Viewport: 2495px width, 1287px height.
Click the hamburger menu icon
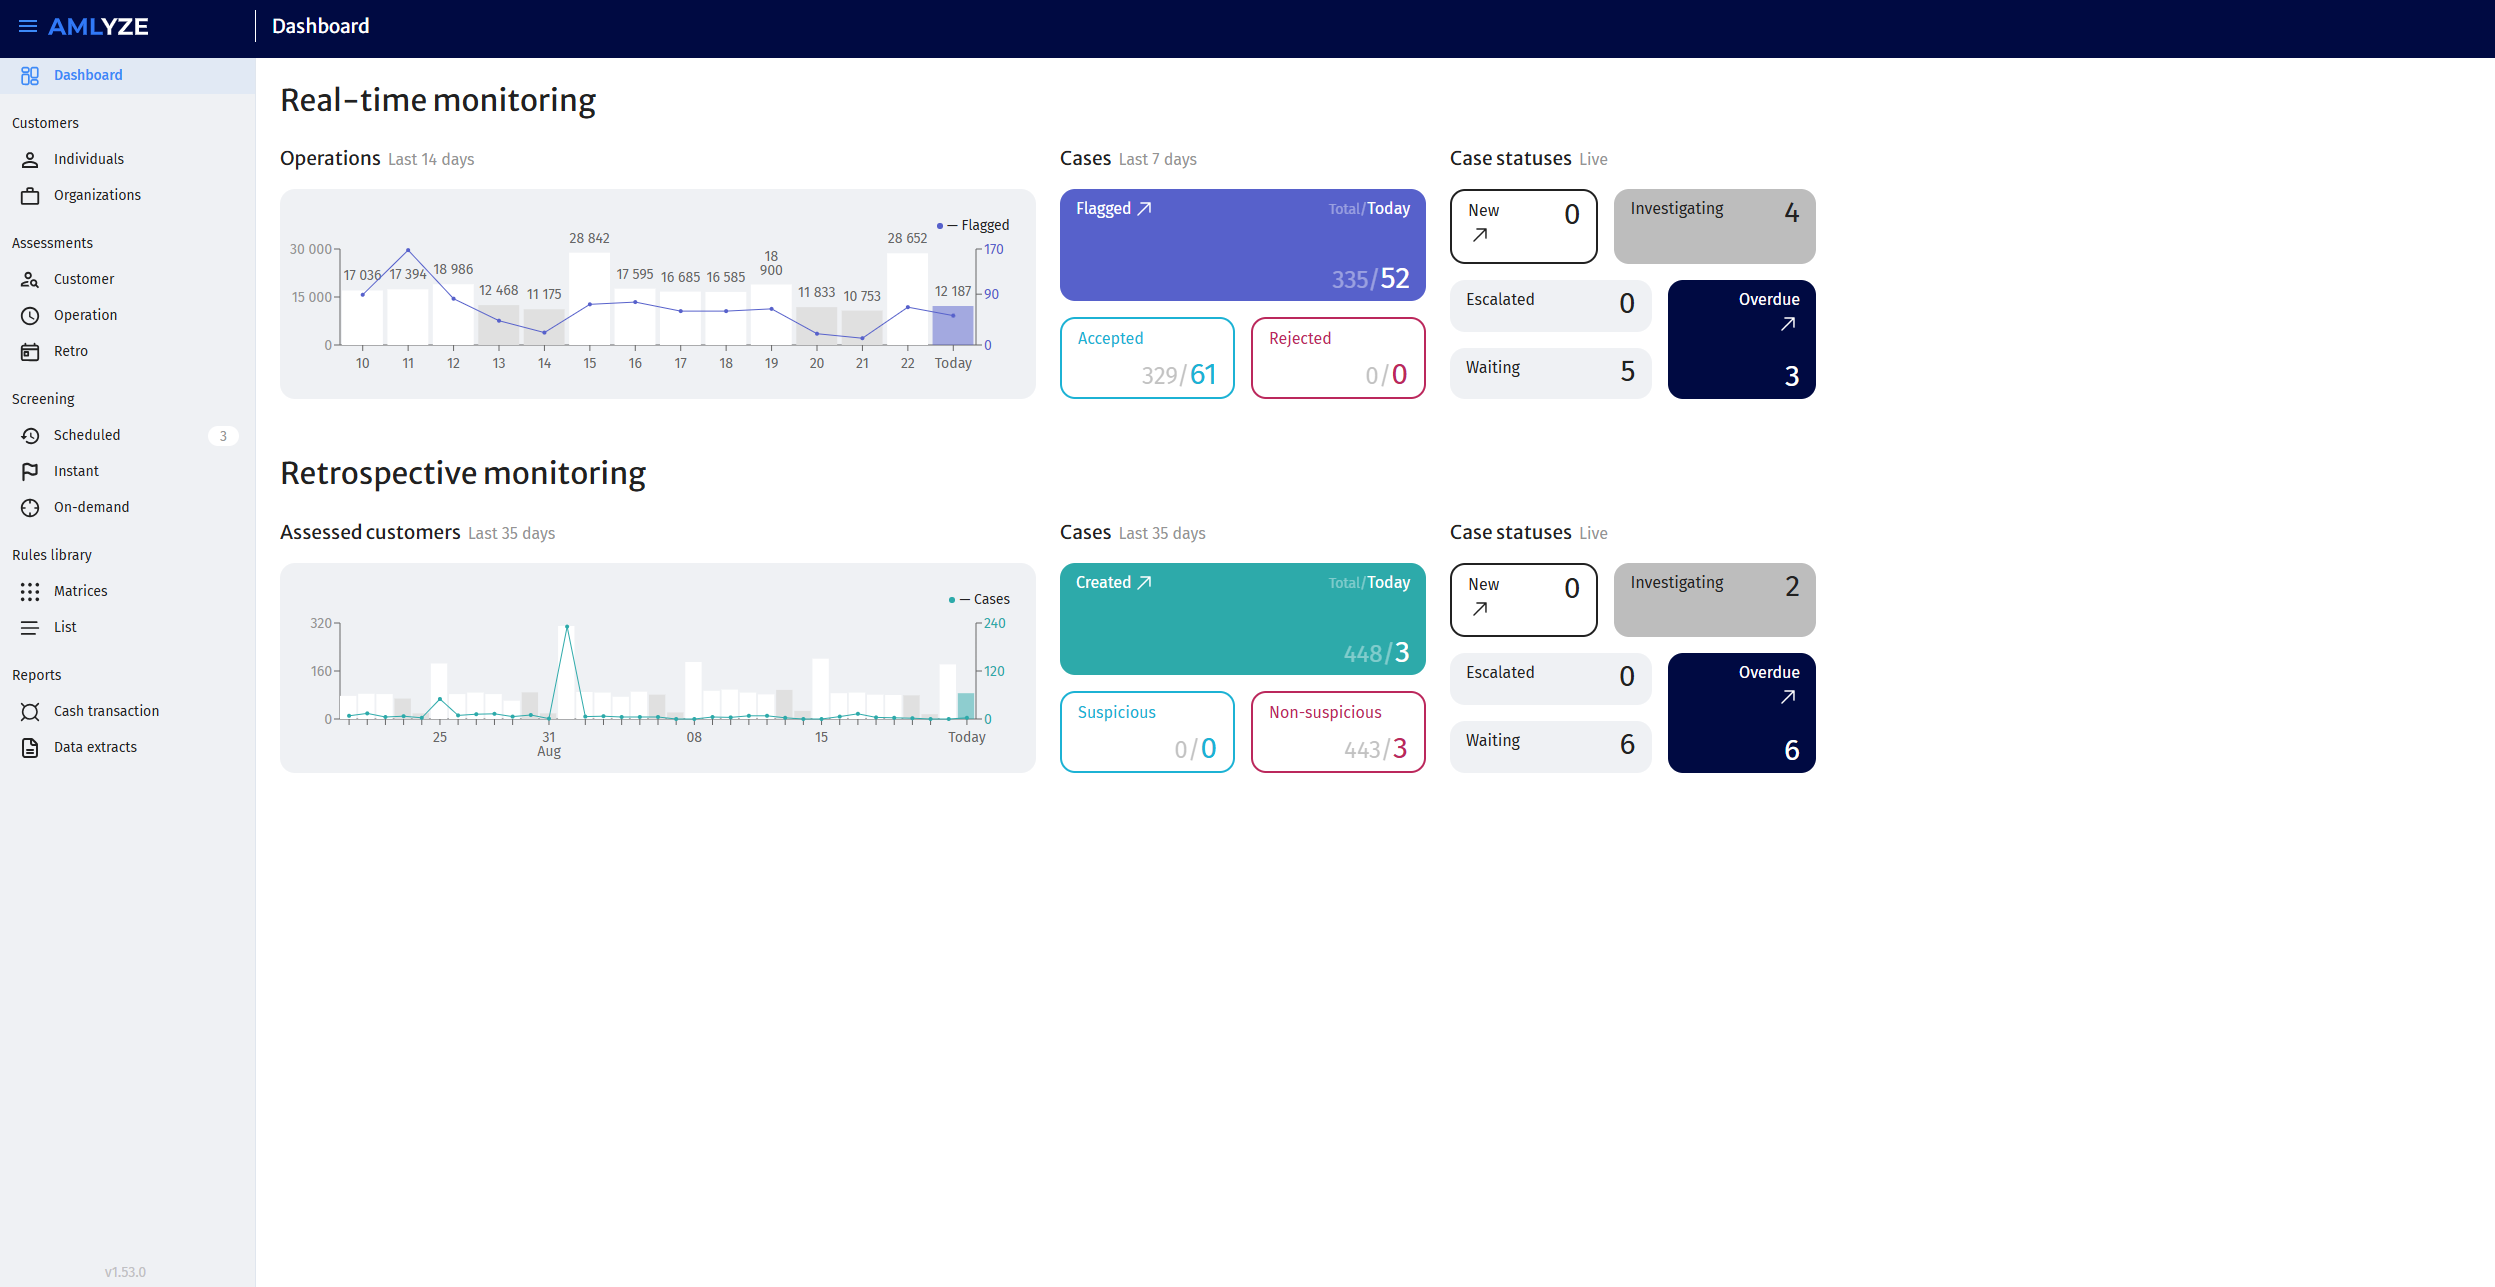point(28,26)
